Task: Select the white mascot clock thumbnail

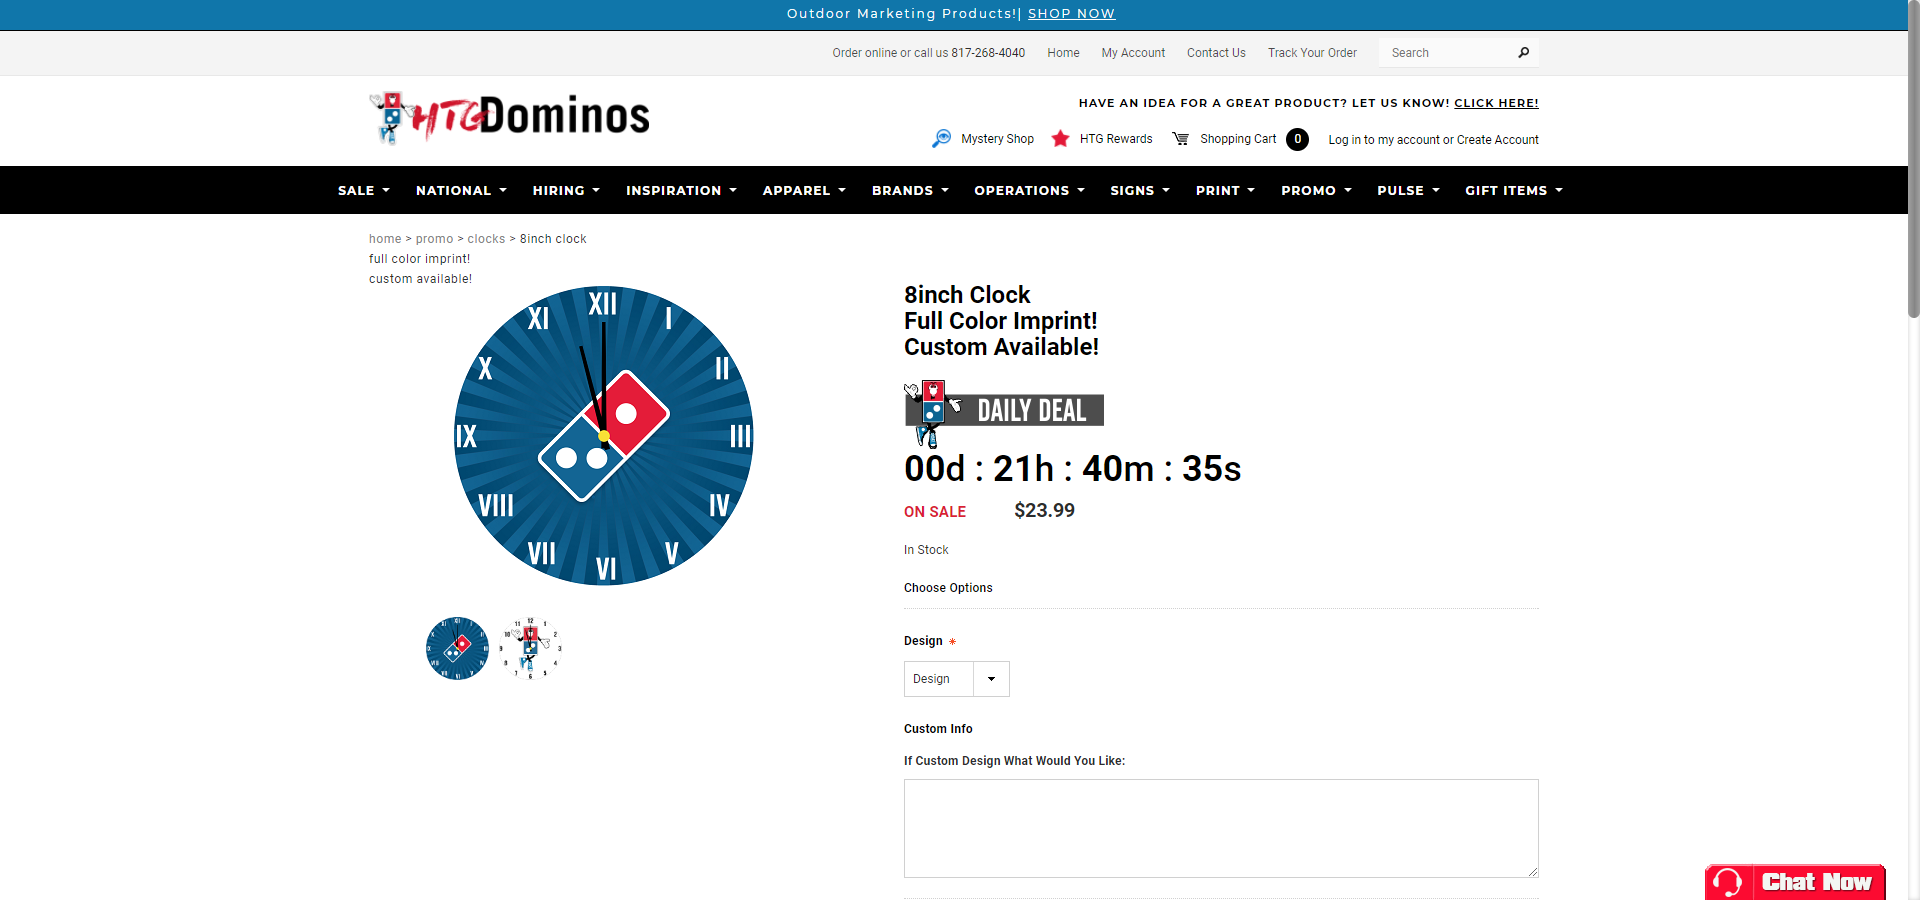Action: pyautogui.click(x=531, y=648)
